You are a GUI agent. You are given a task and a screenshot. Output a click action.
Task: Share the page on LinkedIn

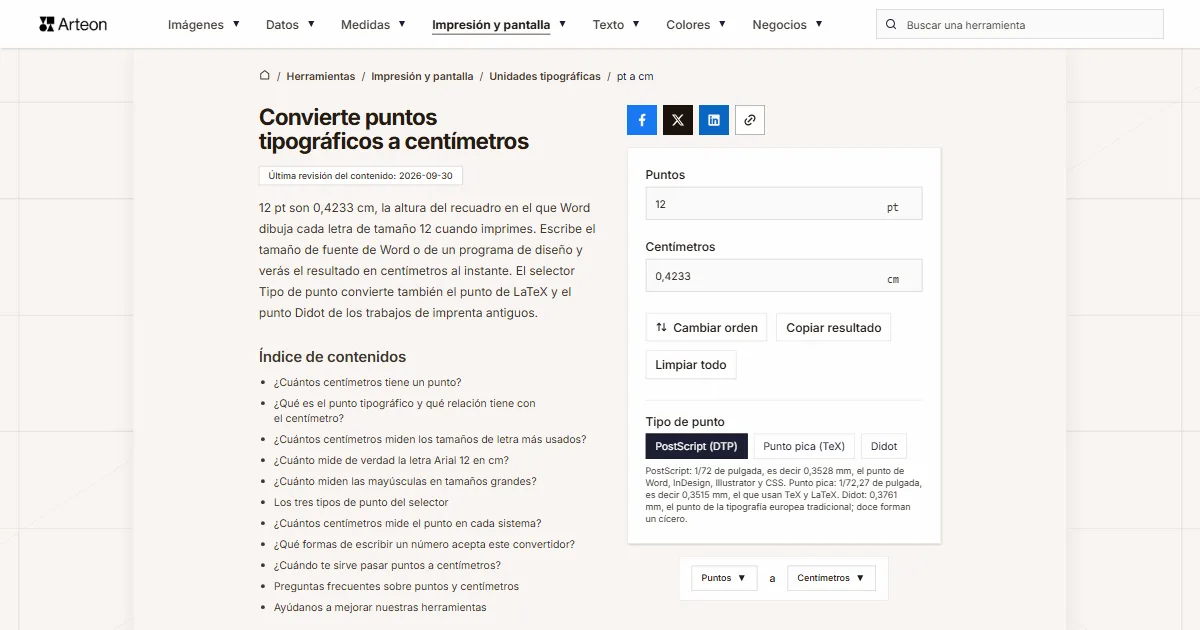pyautogui.click(x=714, y=120)
